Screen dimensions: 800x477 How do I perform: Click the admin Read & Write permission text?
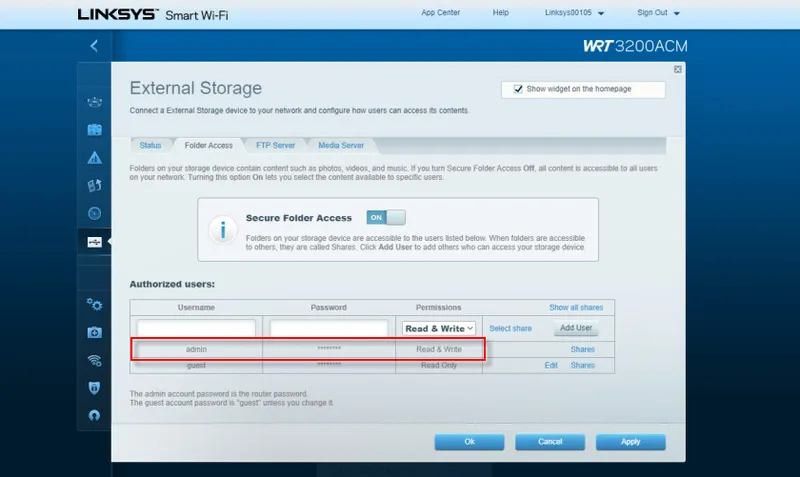[439, 349]
